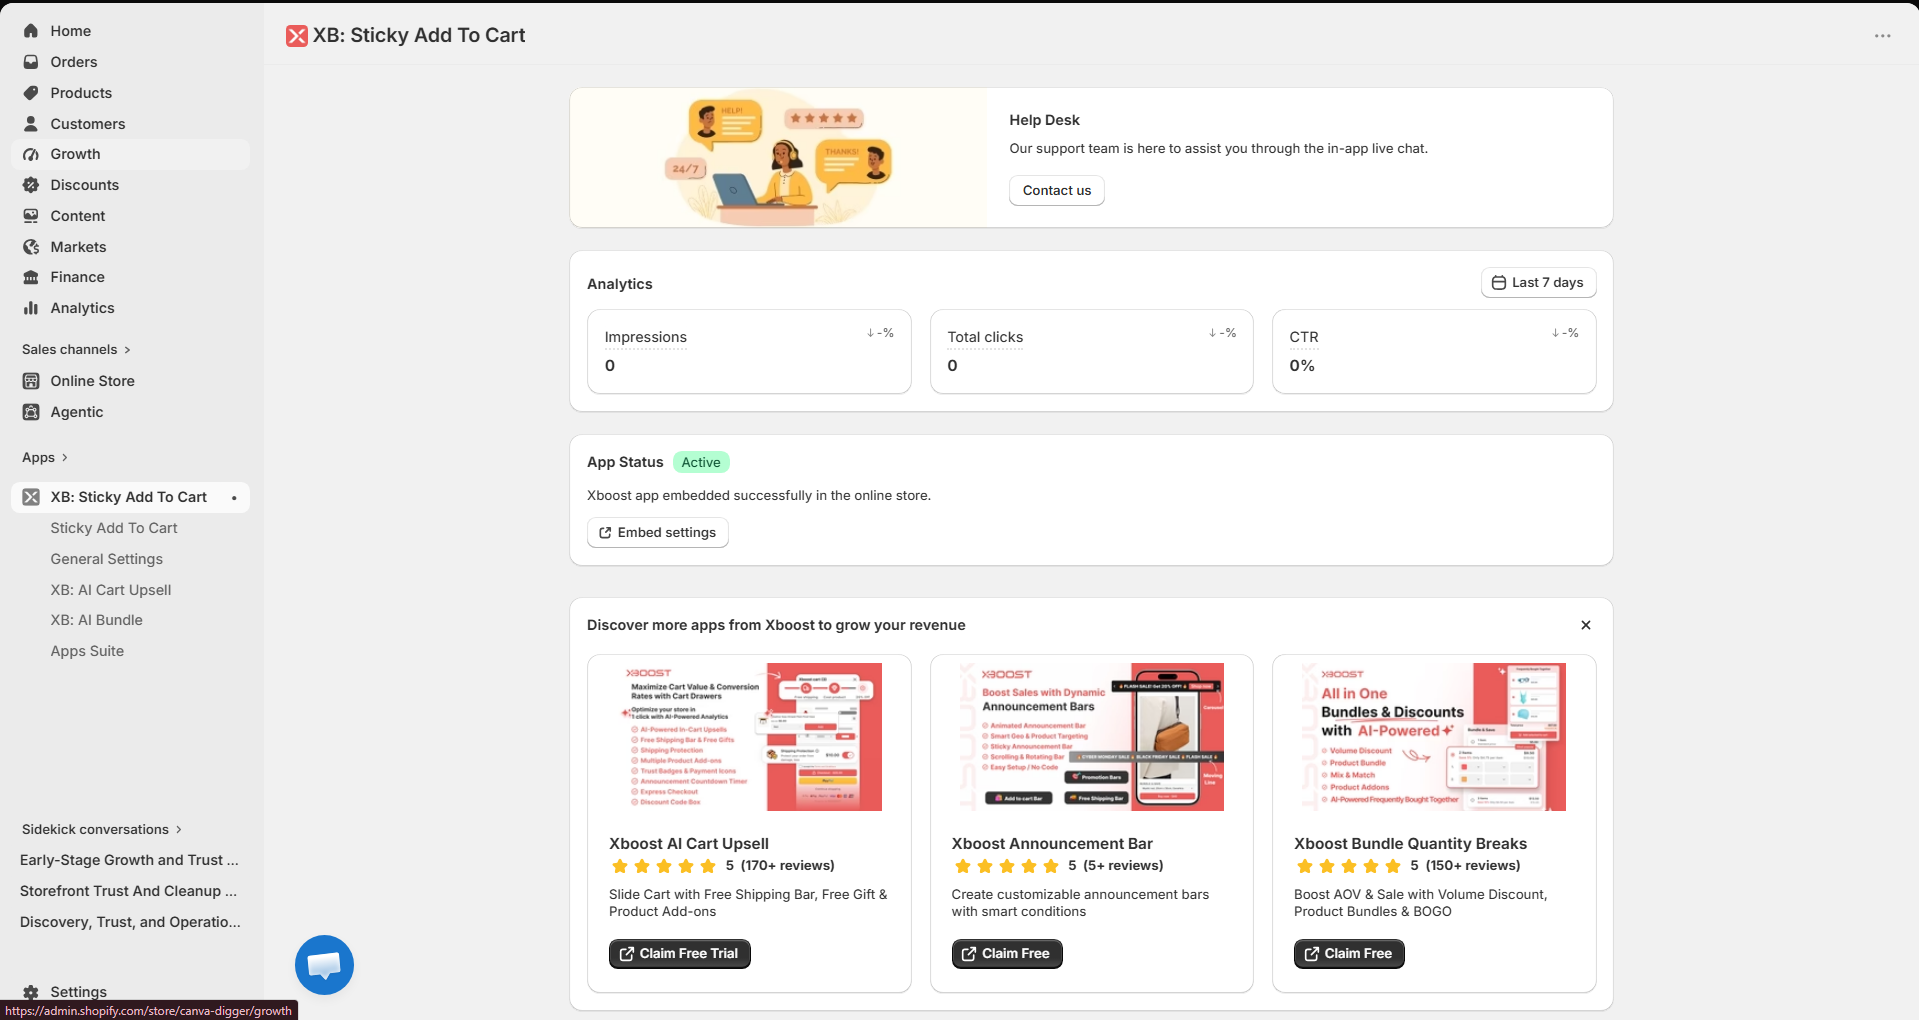Click the calendar icon in Last 7 days
This screenshot has width=1919, height=1020.
click(x=1499, y=283)
